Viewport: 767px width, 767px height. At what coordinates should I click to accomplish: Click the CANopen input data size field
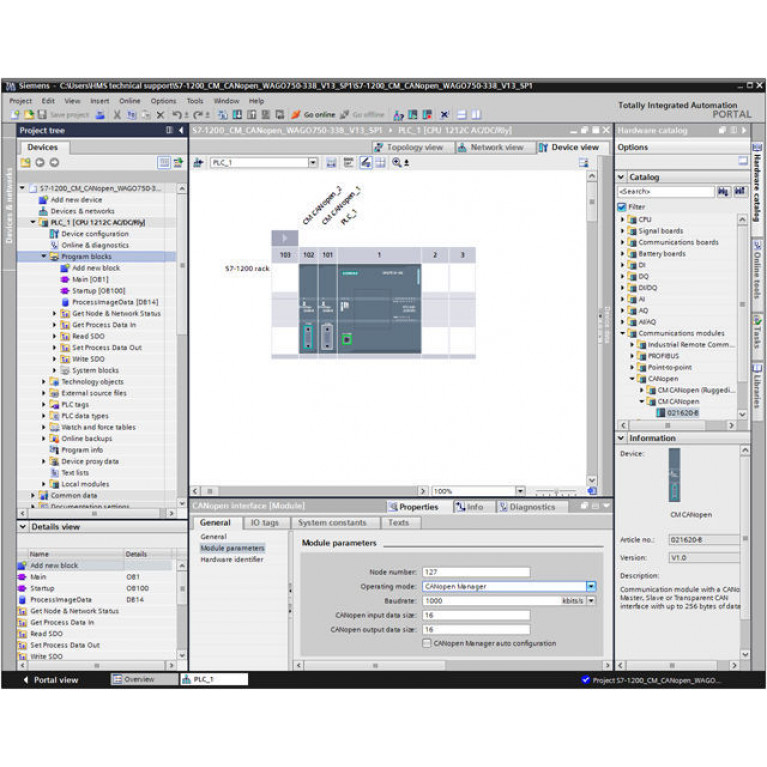[476, 615]
